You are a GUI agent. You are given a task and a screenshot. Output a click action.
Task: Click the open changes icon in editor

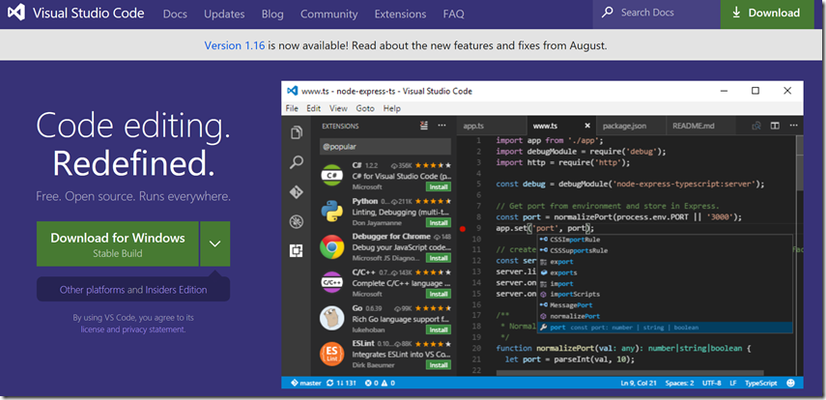pyautogui.click(x=756, y=126)
